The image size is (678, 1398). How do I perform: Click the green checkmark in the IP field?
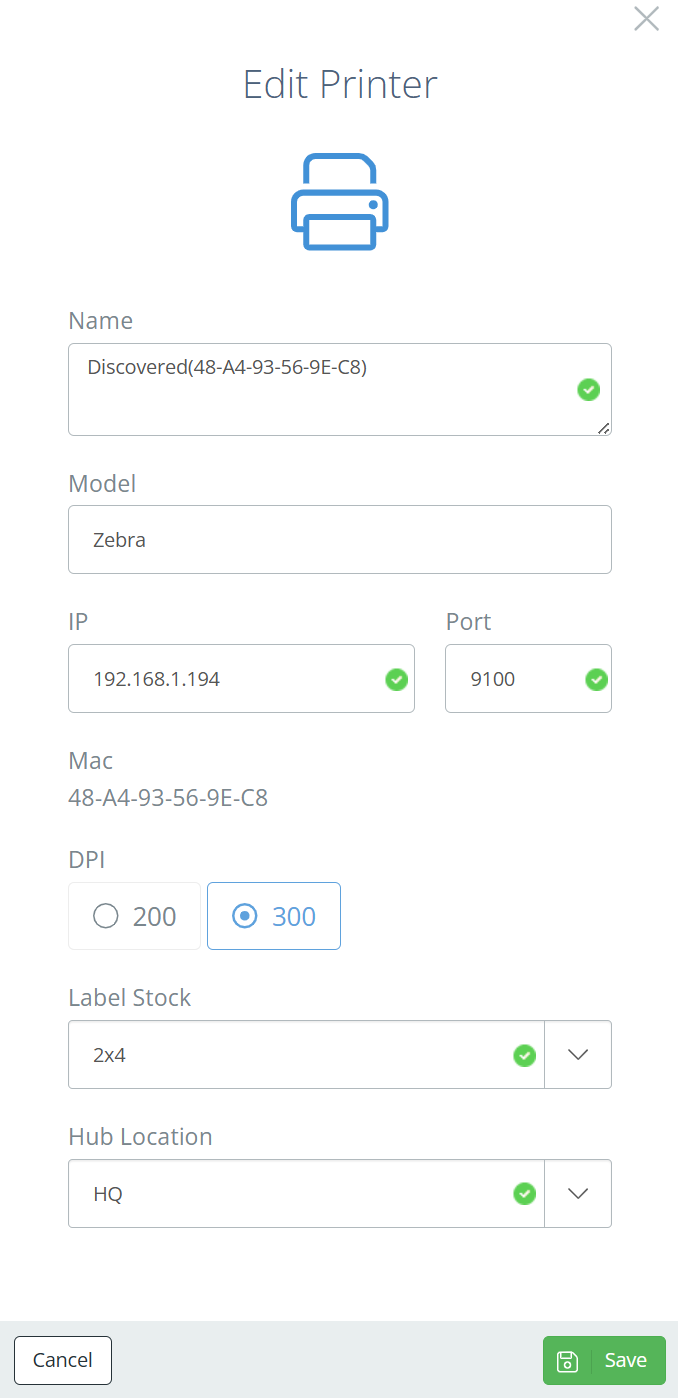click(x=396, y=679)
